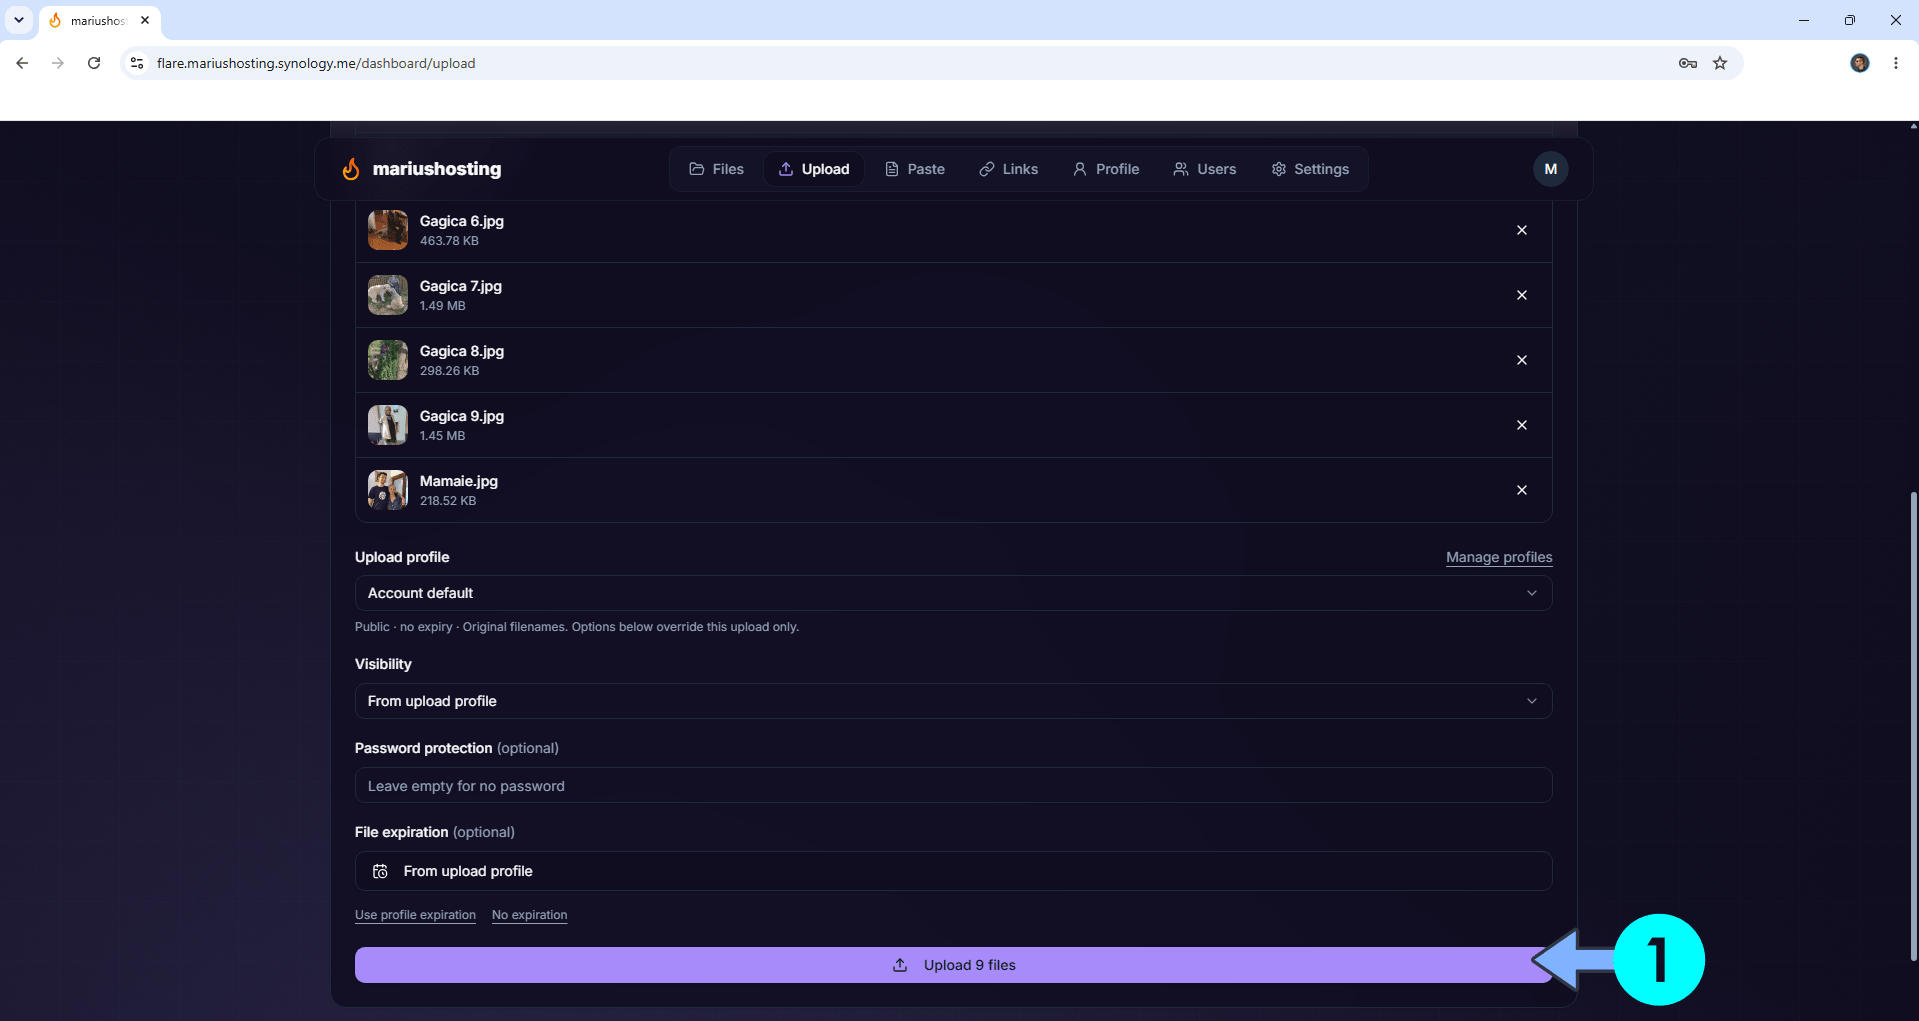This screenshot has width=1919, height=1021.
Task: Expand the Visibility dropdown
Action: [953, 701]
